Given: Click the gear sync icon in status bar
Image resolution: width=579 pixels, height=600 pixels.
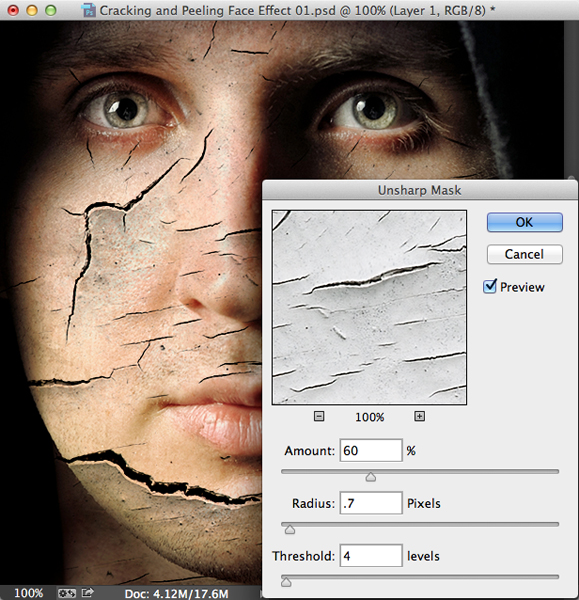Looking at the screenshot, I should tap(67, 593).
